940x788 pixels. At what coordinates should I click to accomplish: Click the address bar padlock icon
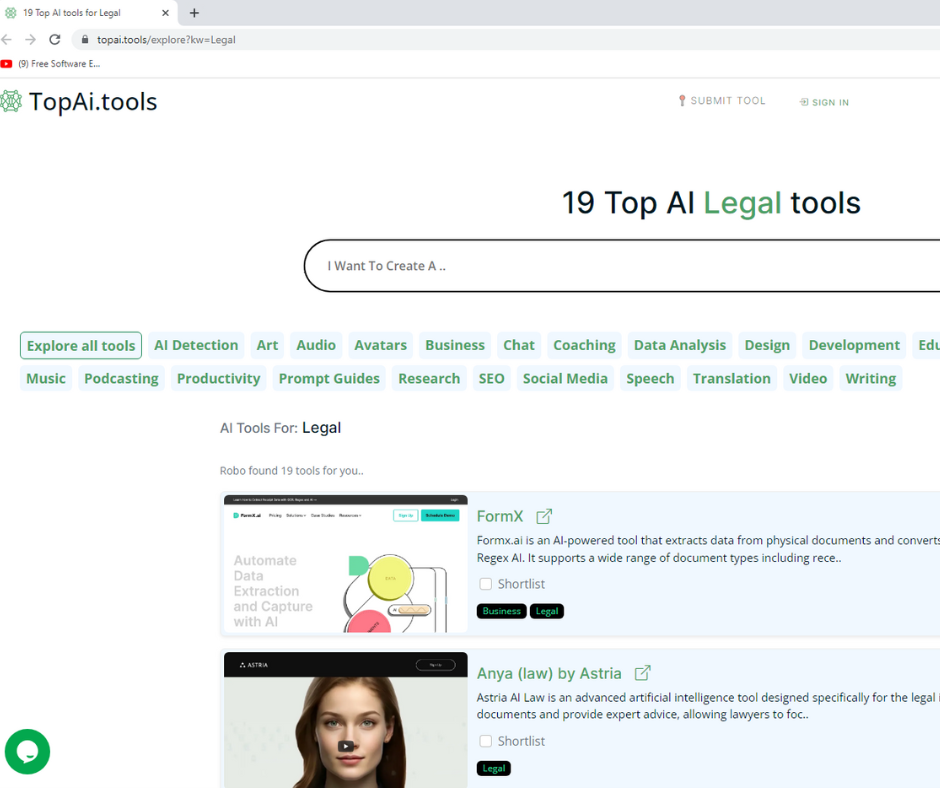pos(85,40)
